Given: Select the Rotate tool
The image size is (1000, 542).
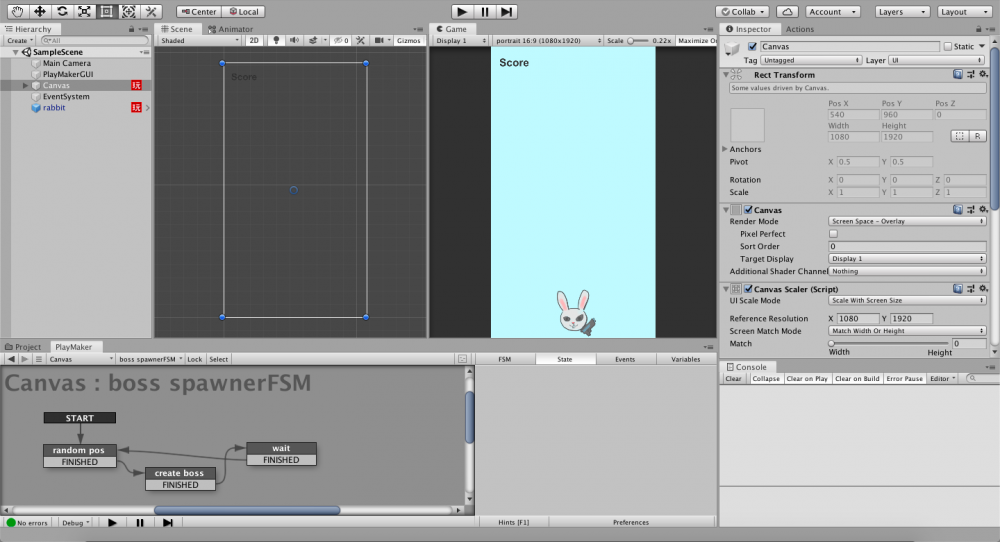Looking at the screenshot, I should [62, 11].
